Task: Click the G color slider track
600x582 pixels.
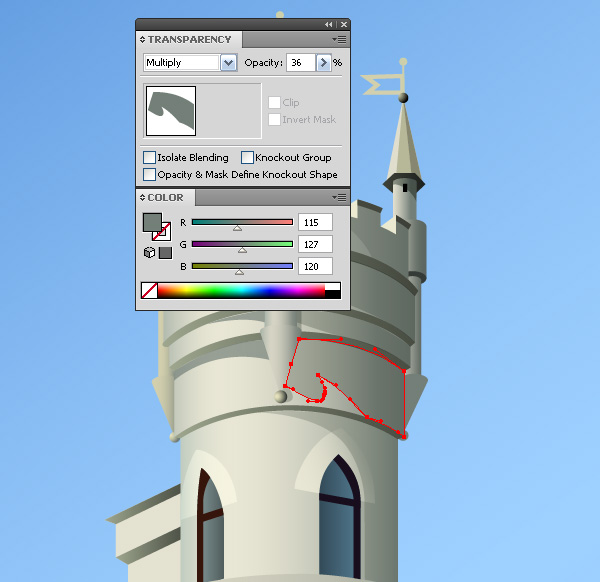Action: (x=242, y=244)
